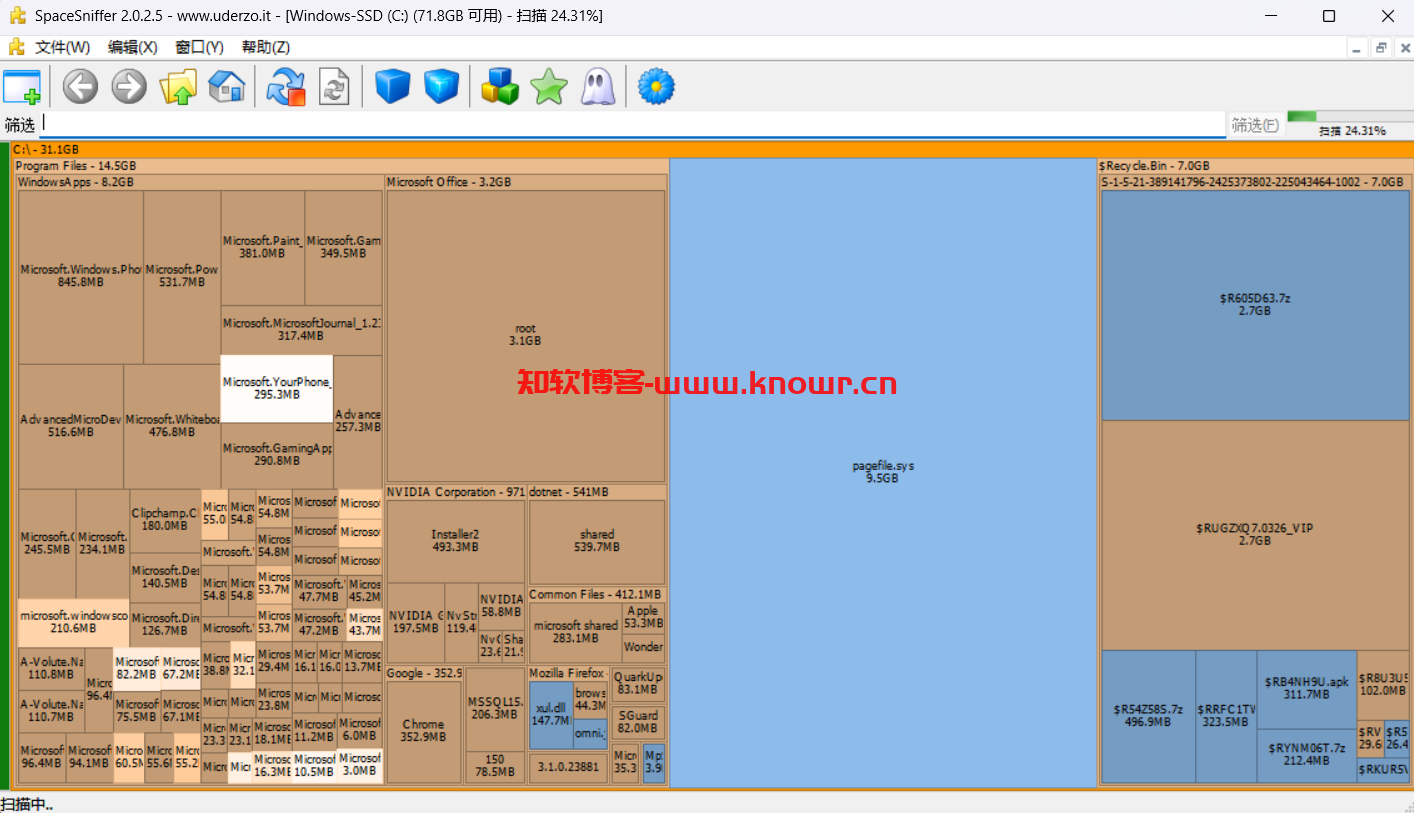Open the 编辑(X) menu
Viewport: 1414px width, 813px height.
[132, 47]
